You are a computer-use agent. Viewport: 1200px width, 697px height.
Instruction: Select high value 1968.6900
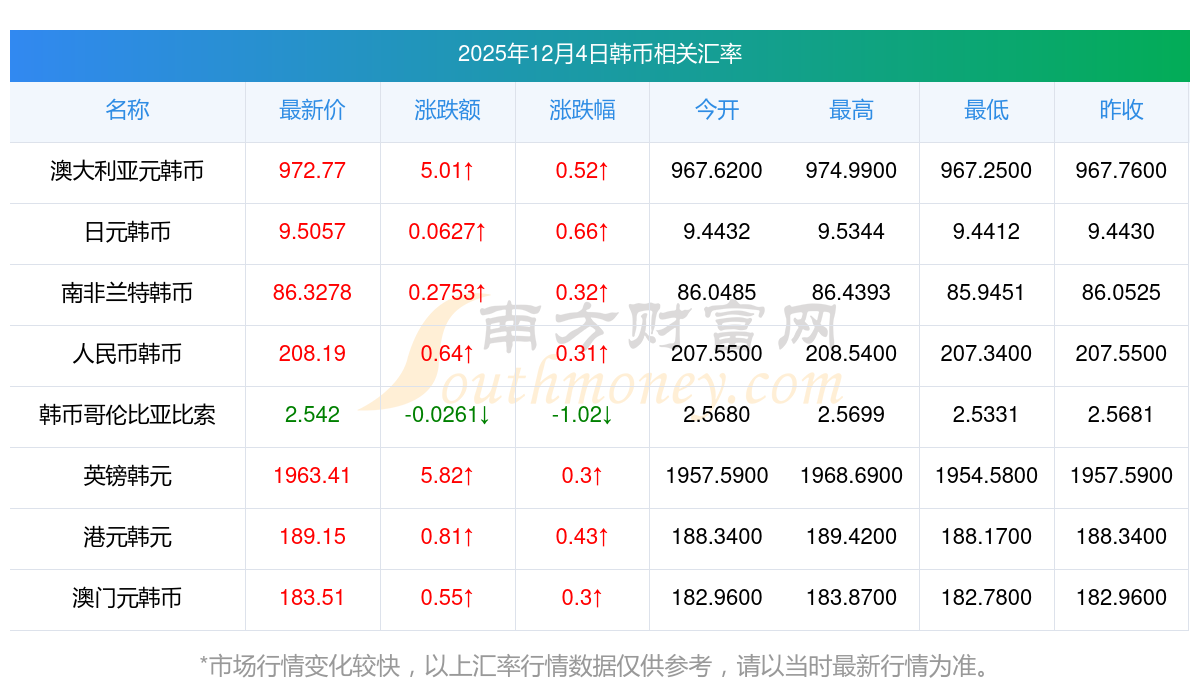tap(851, 476)
